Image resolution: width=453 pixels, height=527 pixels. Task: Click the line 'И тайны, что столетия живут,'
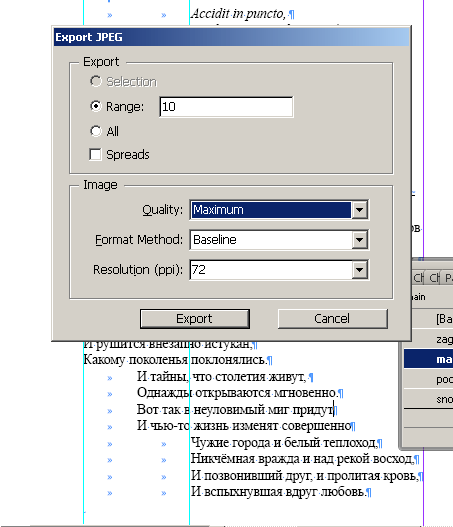221,377
